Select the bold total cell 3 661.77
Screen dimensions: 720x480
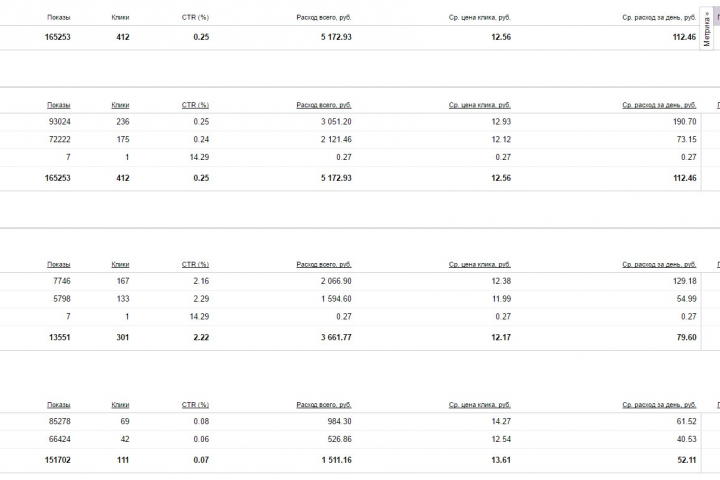336,338
